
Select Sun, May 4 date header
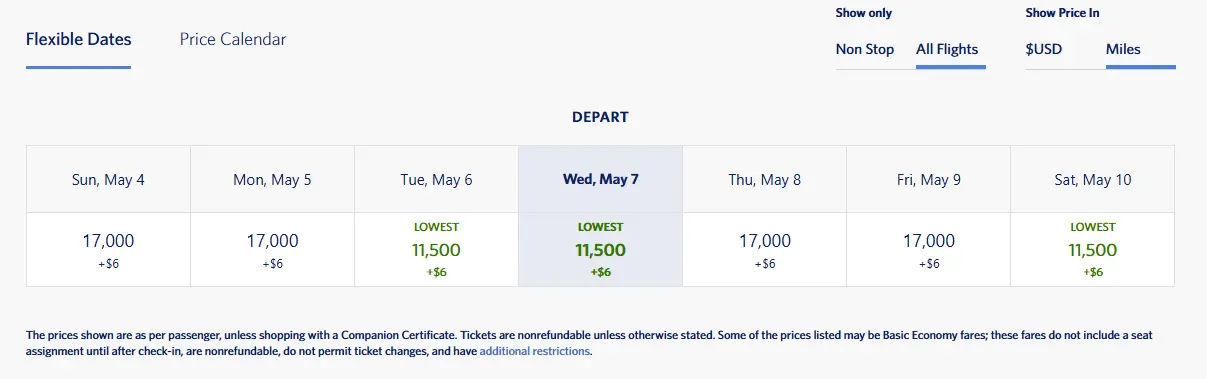tap(108, 180)
